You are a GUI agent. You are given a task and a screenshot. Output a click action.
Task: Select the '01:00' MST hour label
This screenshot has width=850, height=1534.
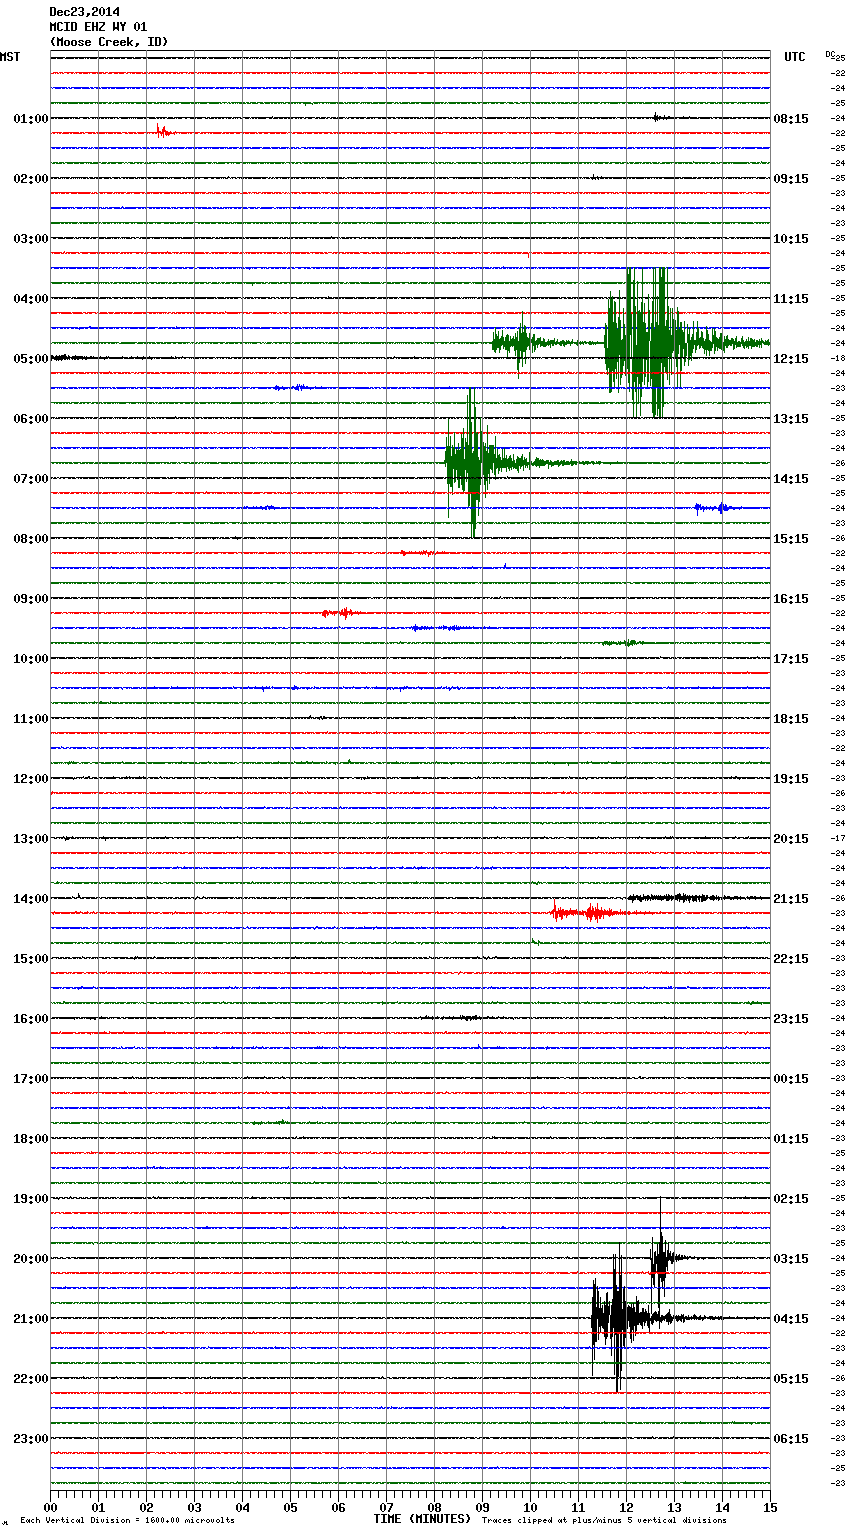click(x=31, y=119)
